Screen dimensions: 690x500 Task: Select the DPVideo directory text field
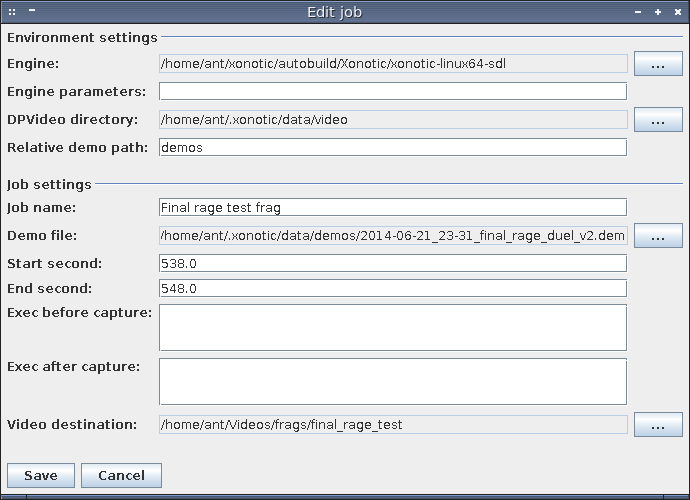click(392, 120)
